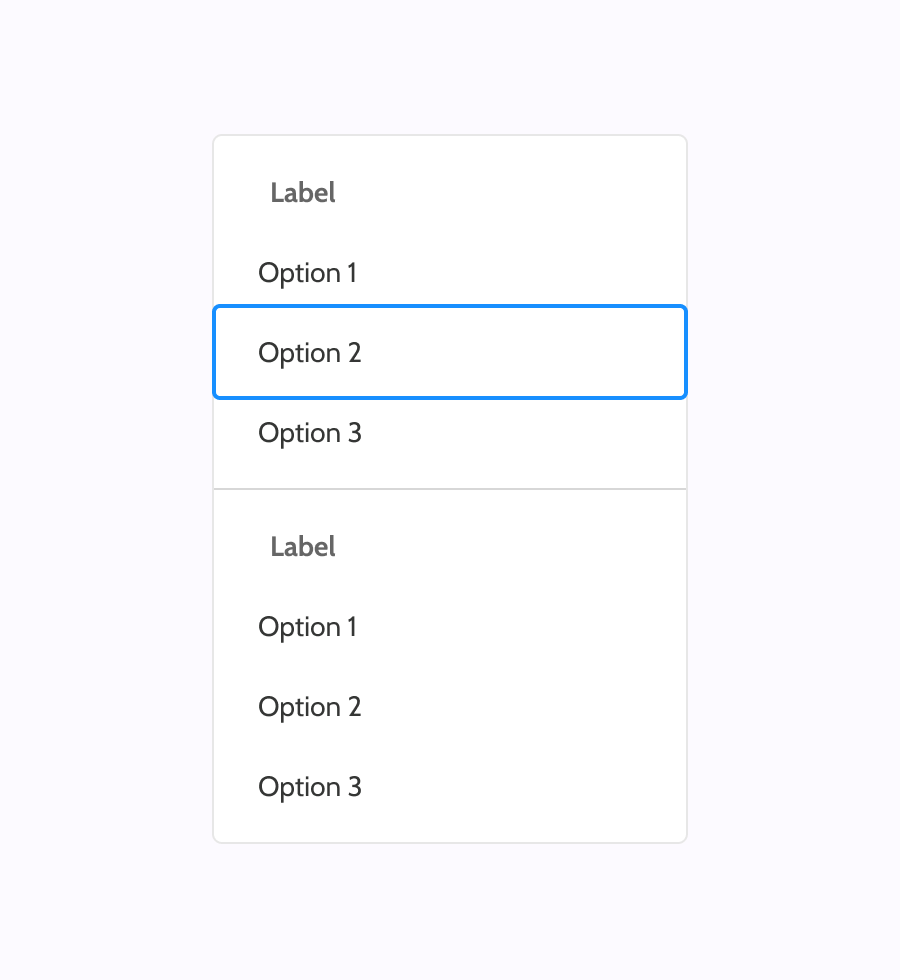The image size is (900, 980).
Task: Click the blue-outlined Option 2 item
Action: point(310,353)
